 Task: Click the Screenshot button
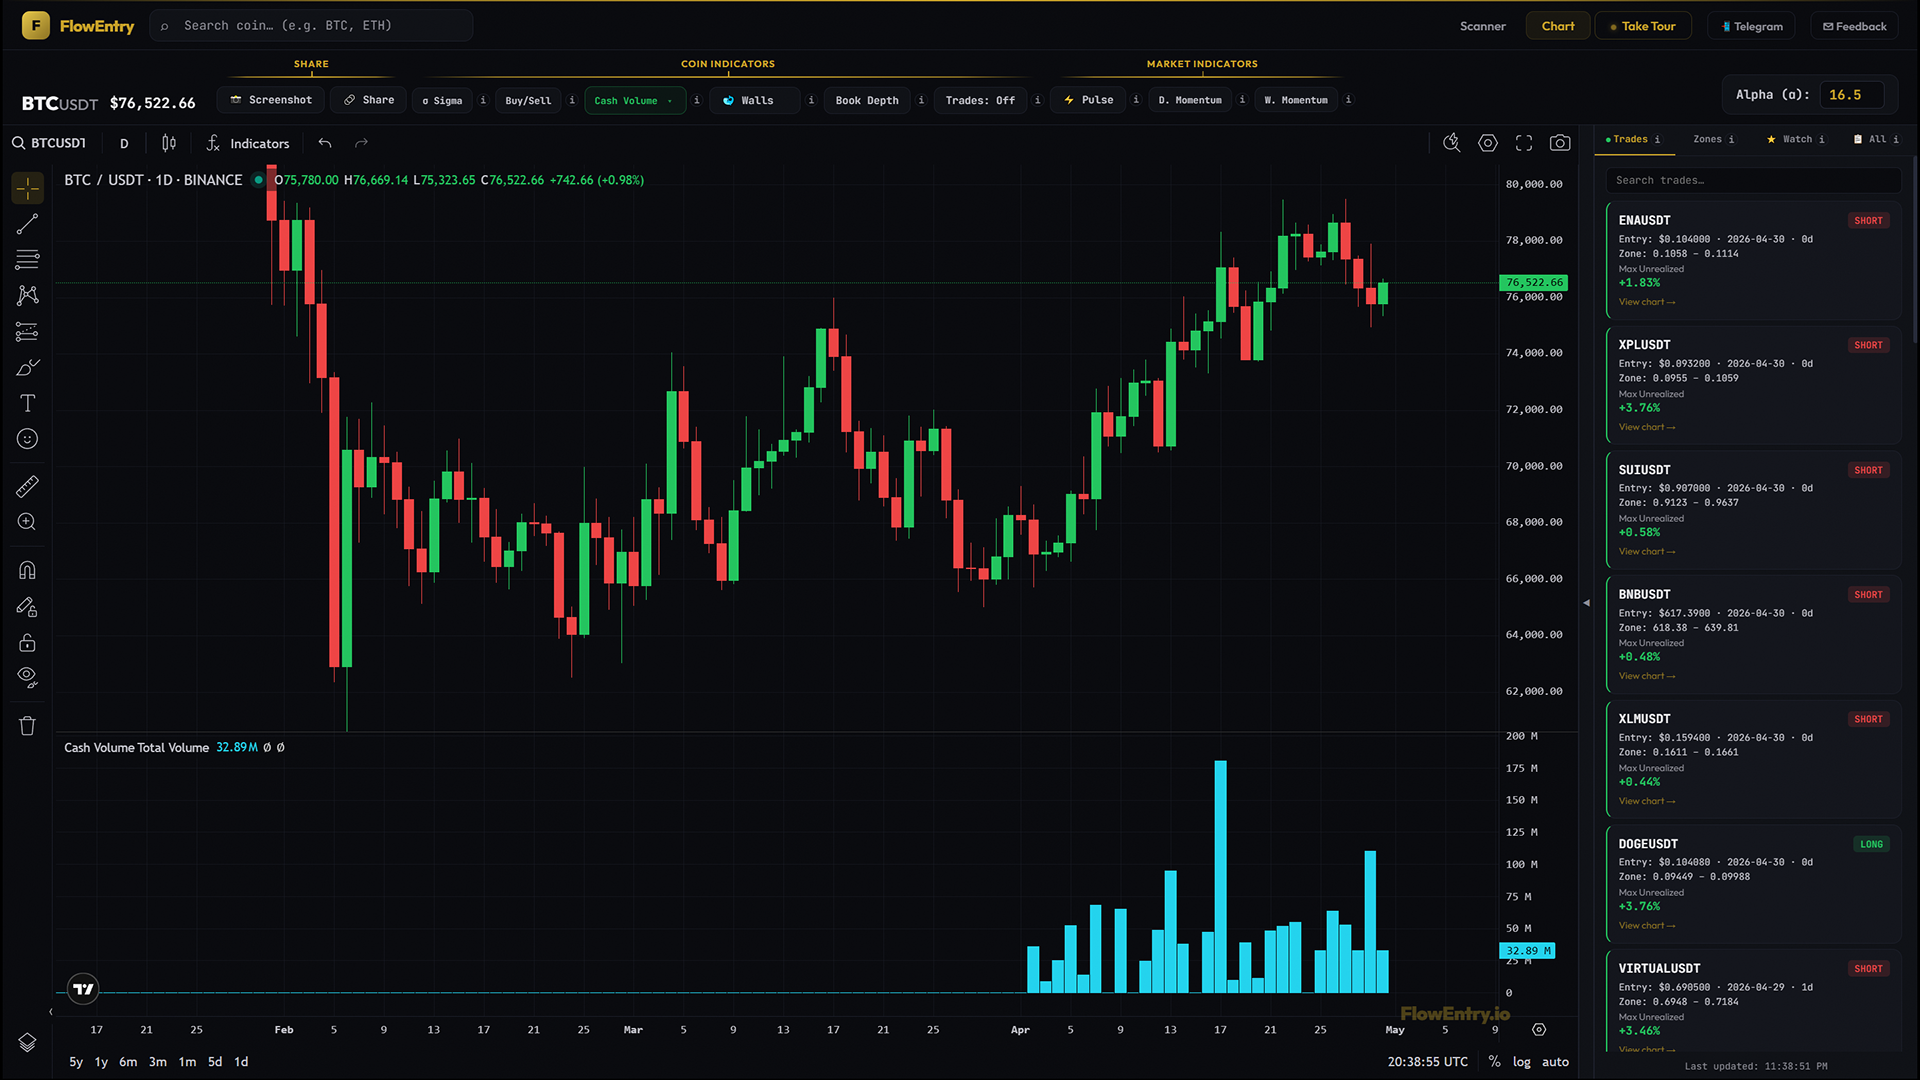point(271,100)
